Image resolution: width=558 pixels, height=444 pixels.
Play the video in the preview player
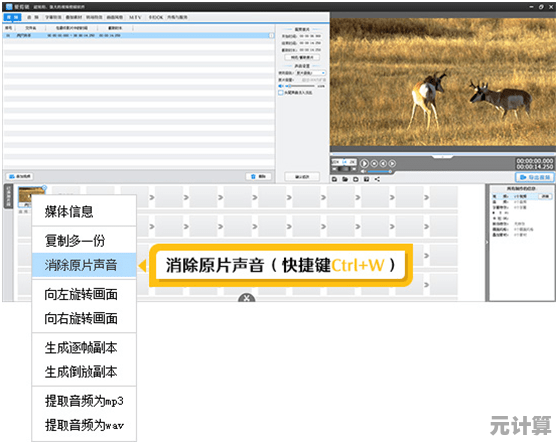pyautogui.click(x=364, y=163)
